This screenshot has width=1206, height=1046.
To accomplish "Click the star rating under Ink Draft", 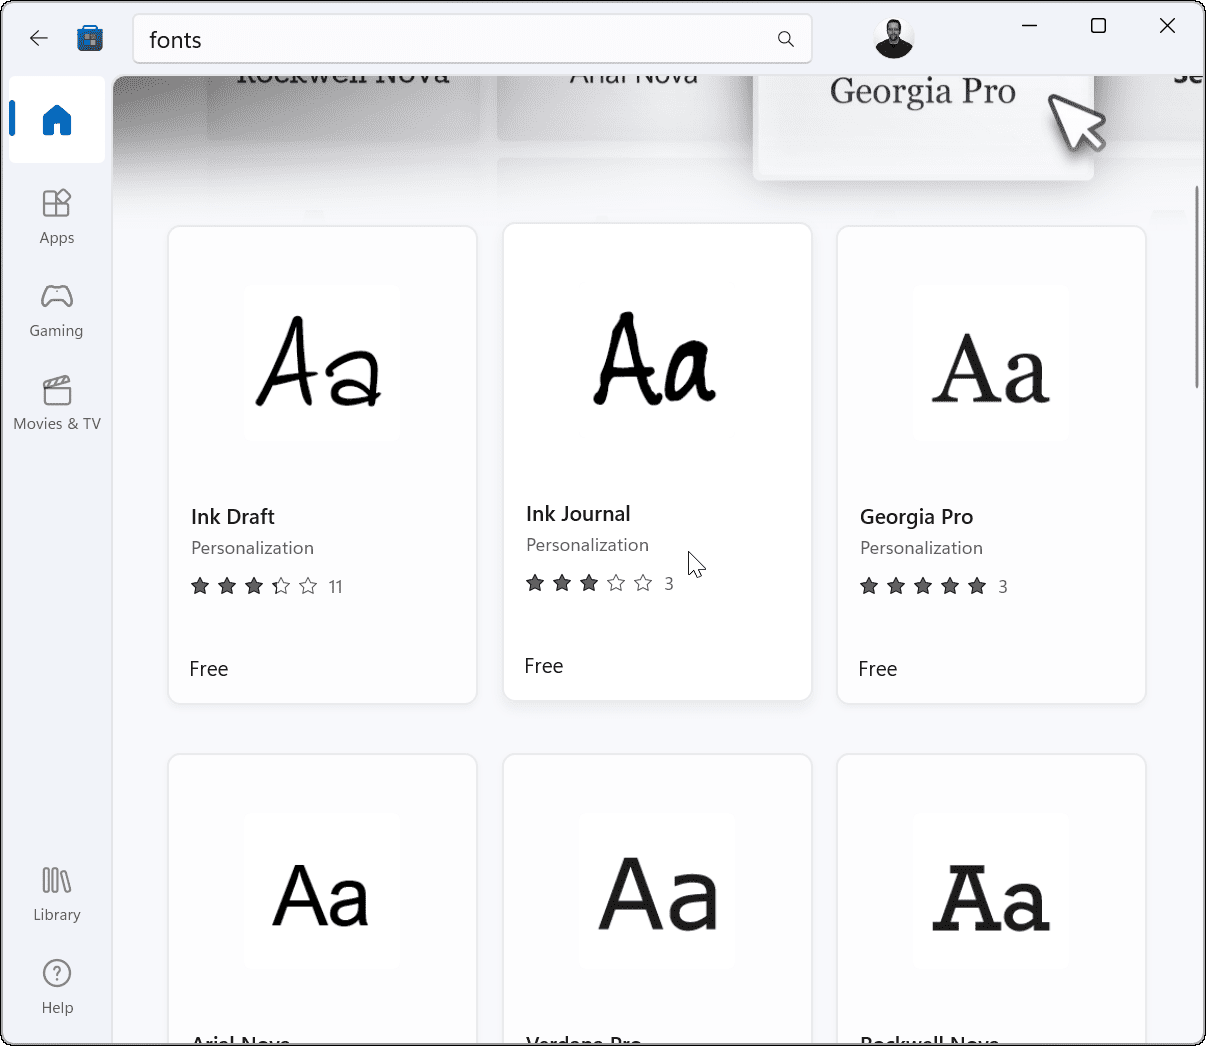I will (x=254, y=586).
